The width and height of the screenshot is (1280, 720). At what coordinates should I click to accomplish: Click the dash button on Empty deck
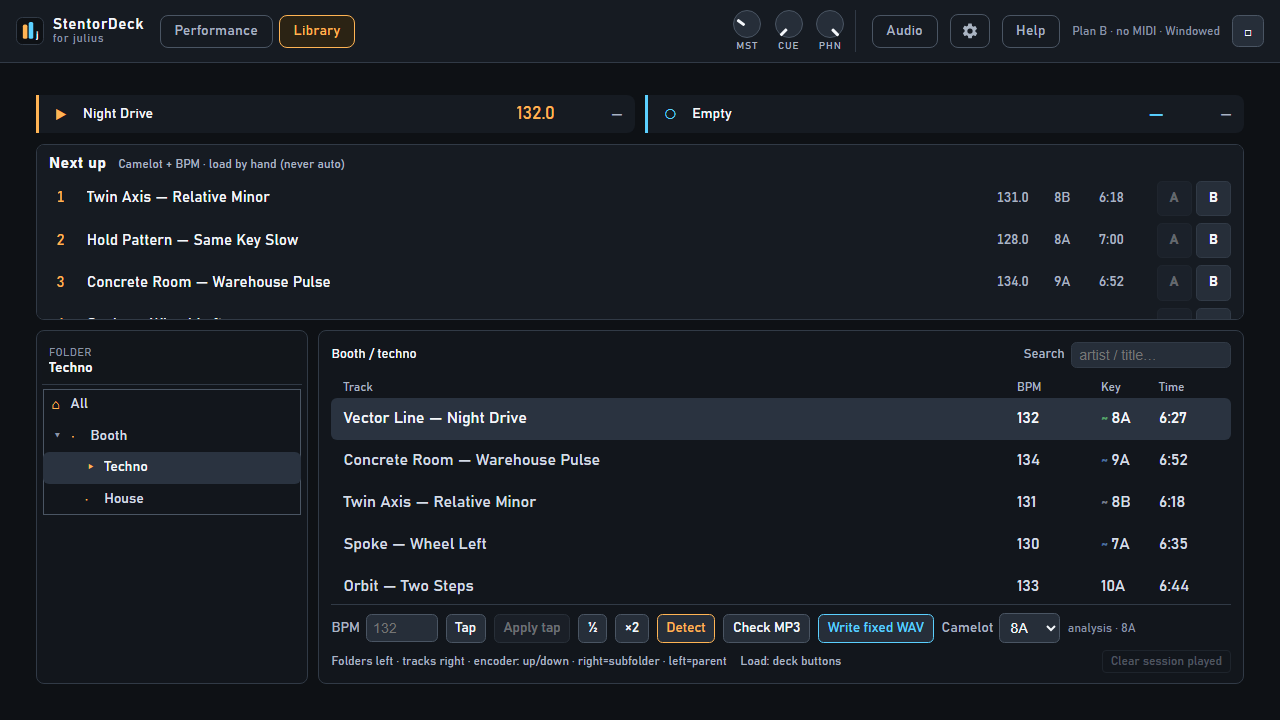pyautogui.click(x=1226, y=114)
